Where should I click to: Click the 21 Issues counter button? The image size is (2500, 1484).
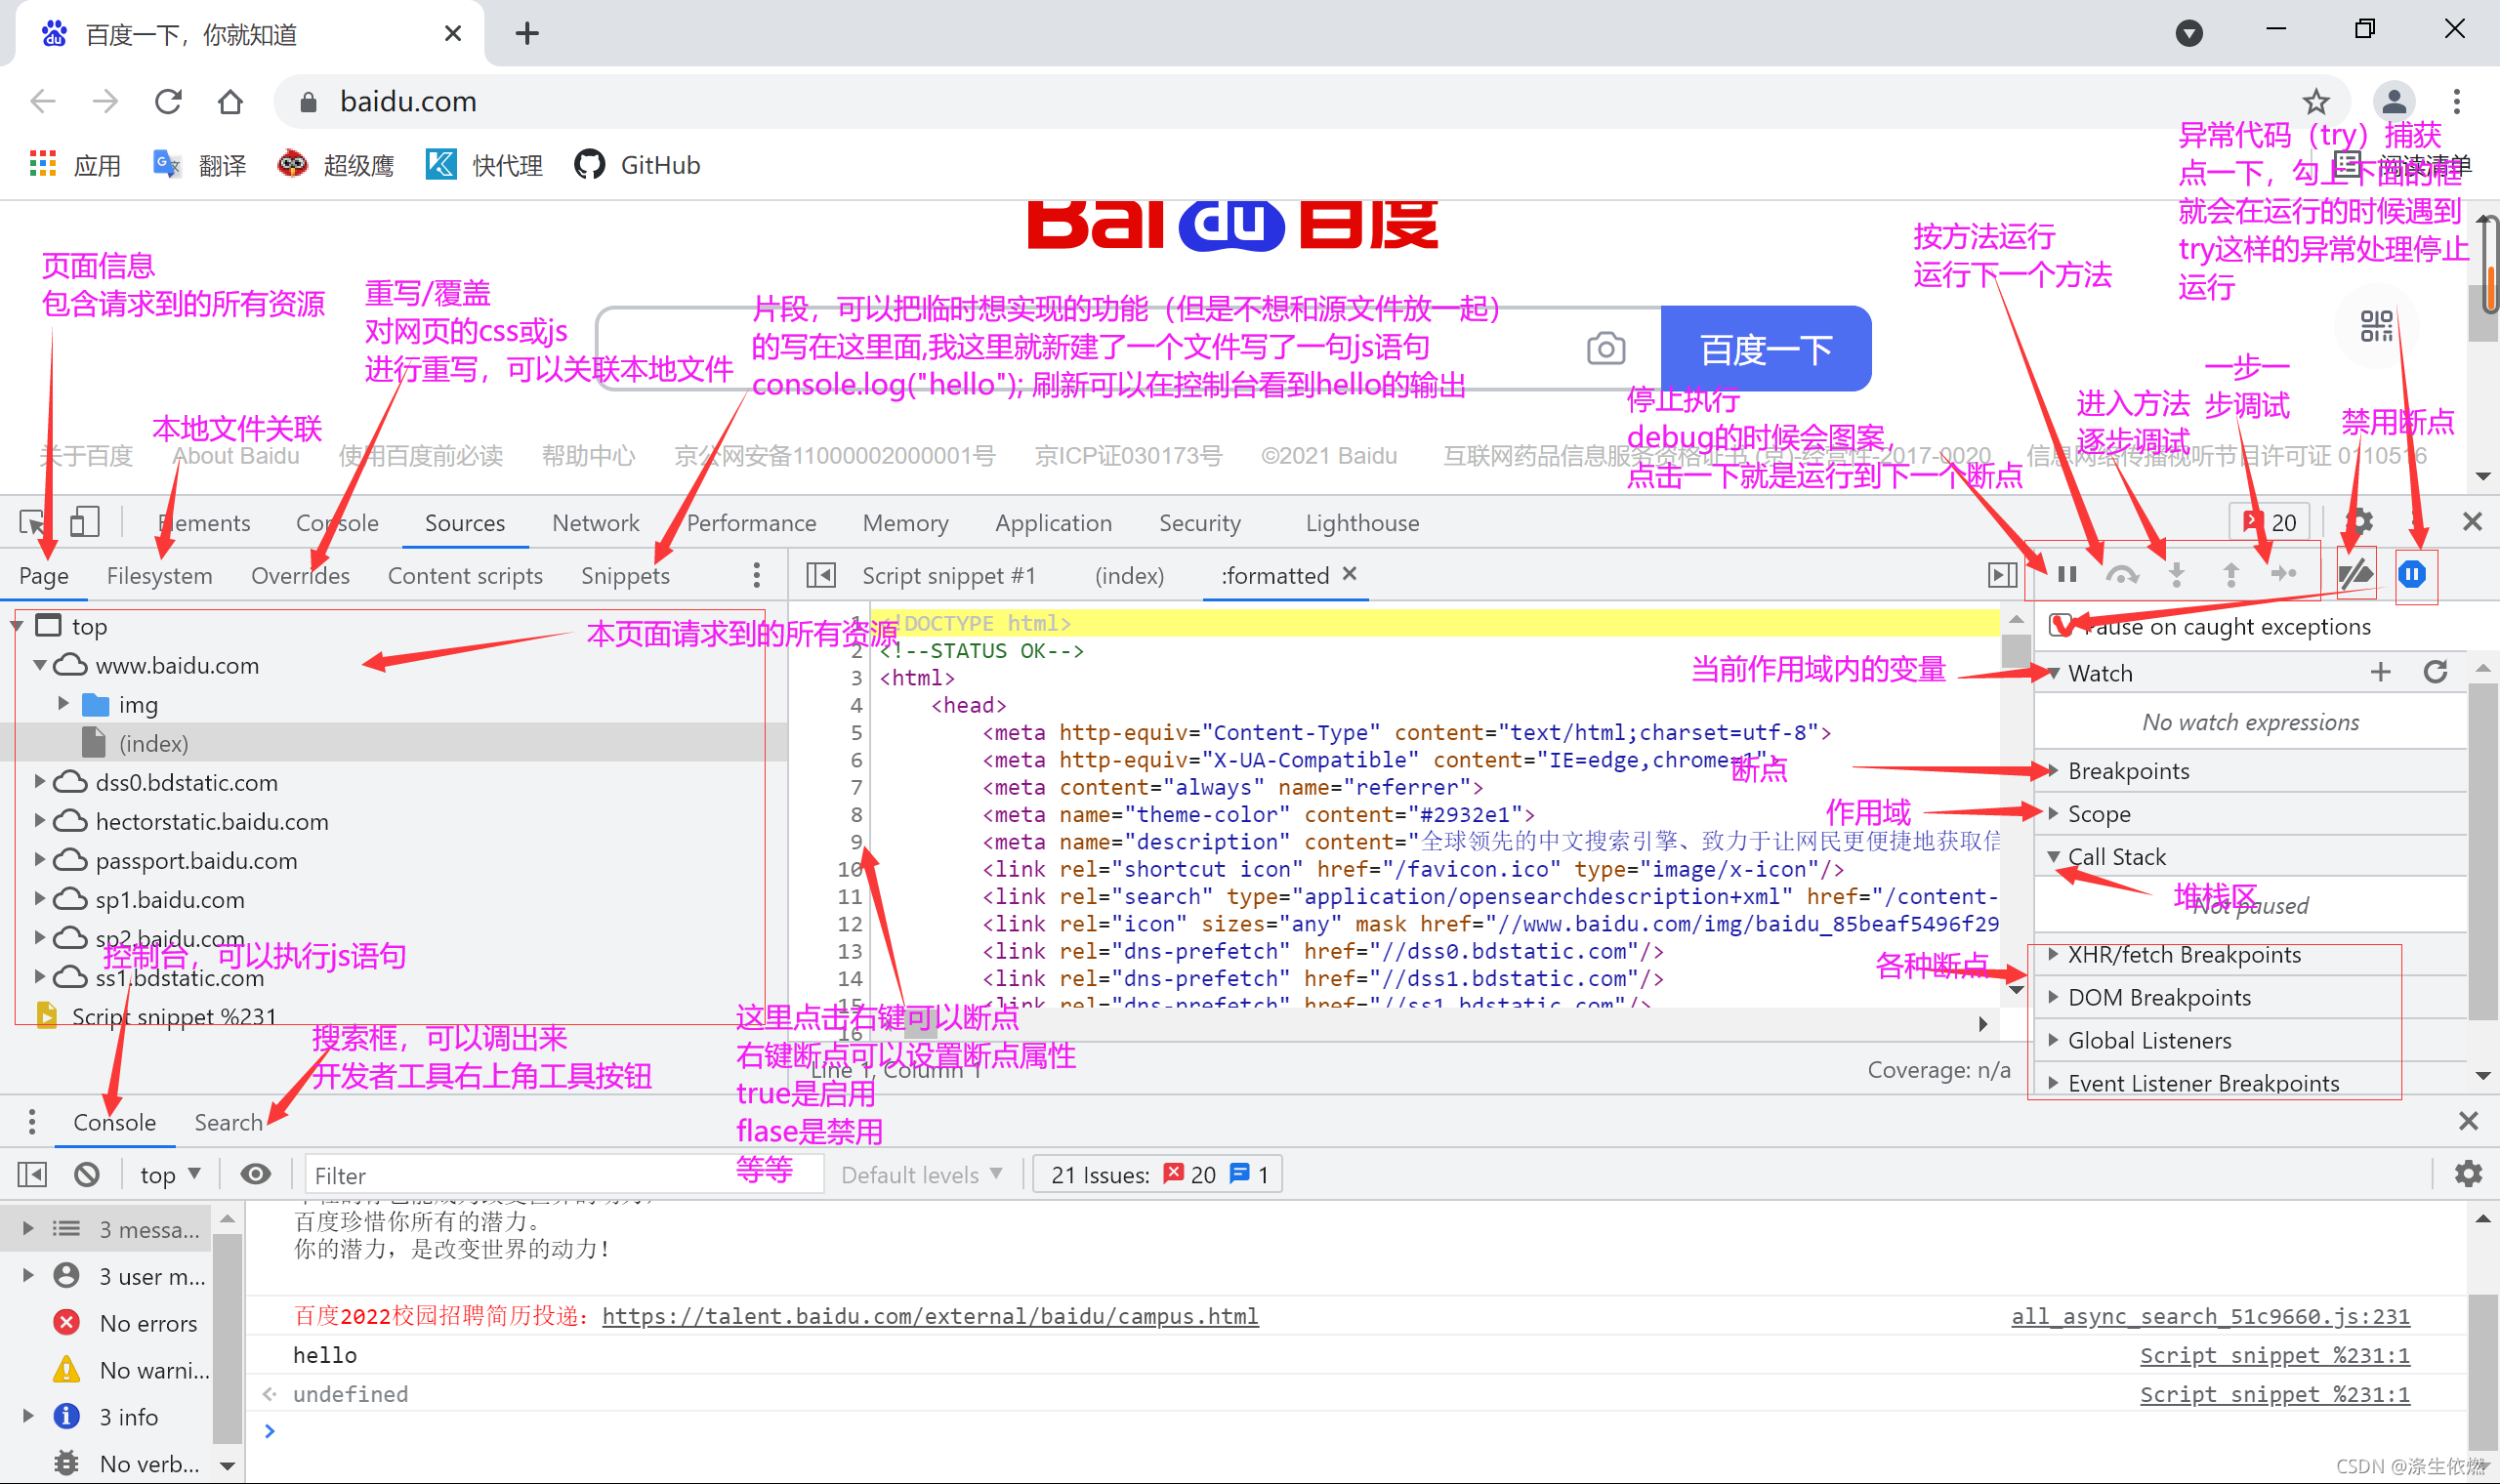1158,1175
